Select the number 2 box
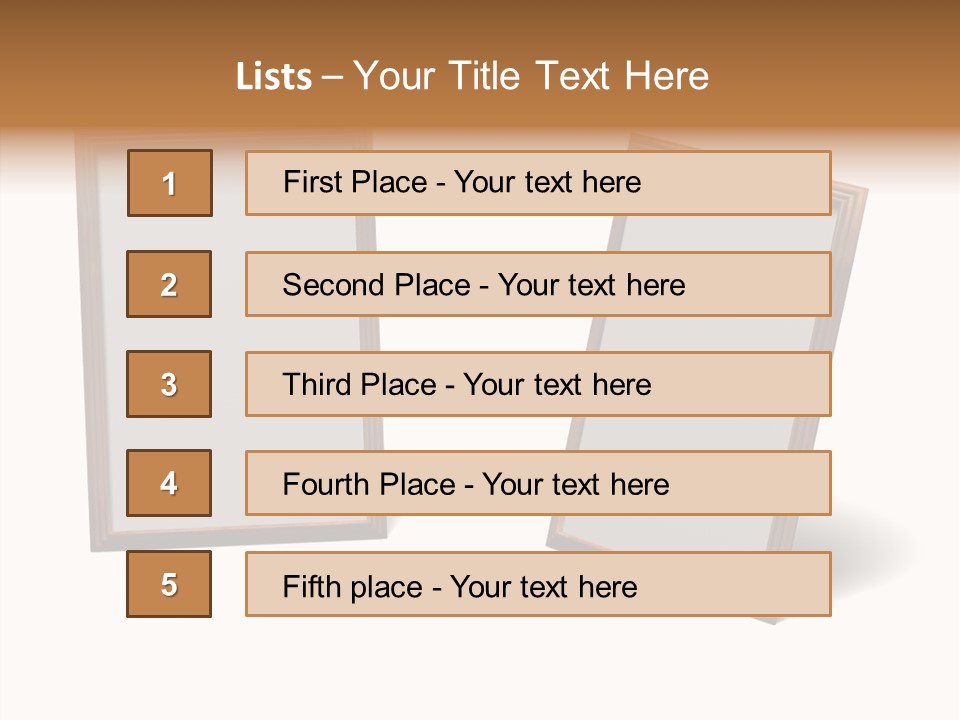The height and width of the screenshot is (720, 960). tap(169, 284)
